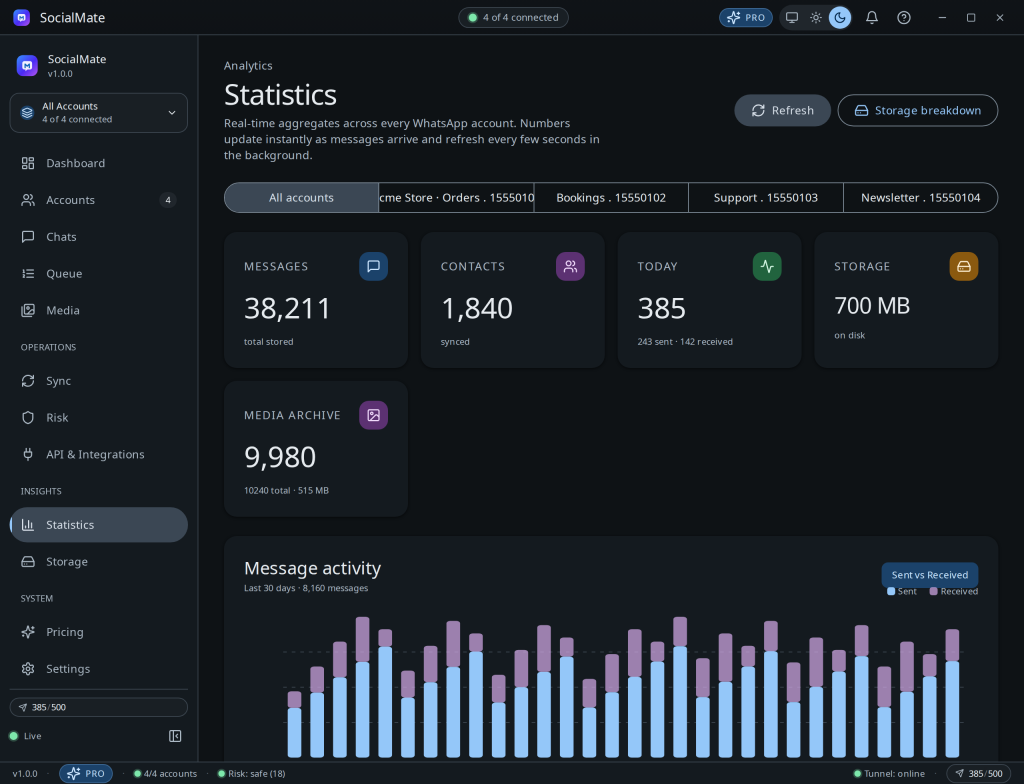Click the Today card activity icon

[767, 267]
